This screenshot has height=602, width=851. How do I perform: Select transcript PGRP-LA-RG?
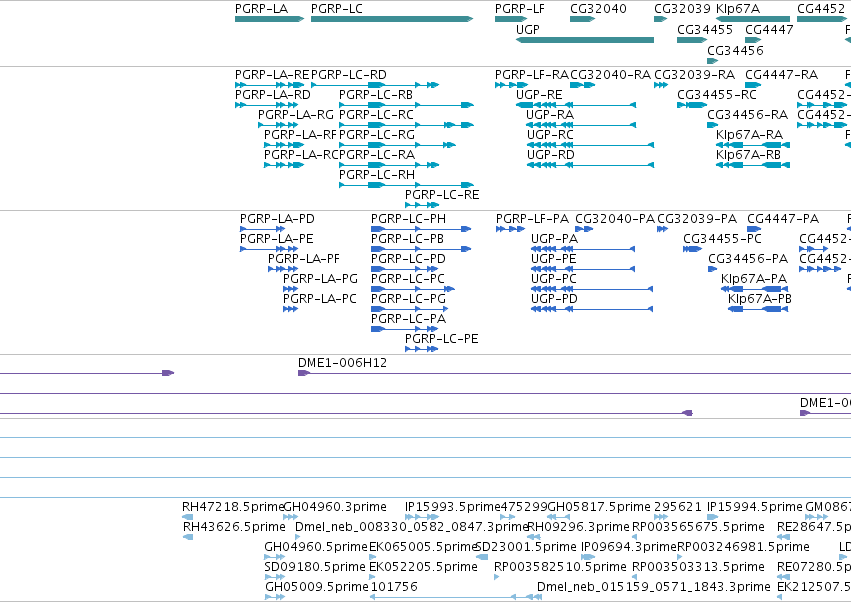click(278, 125)
